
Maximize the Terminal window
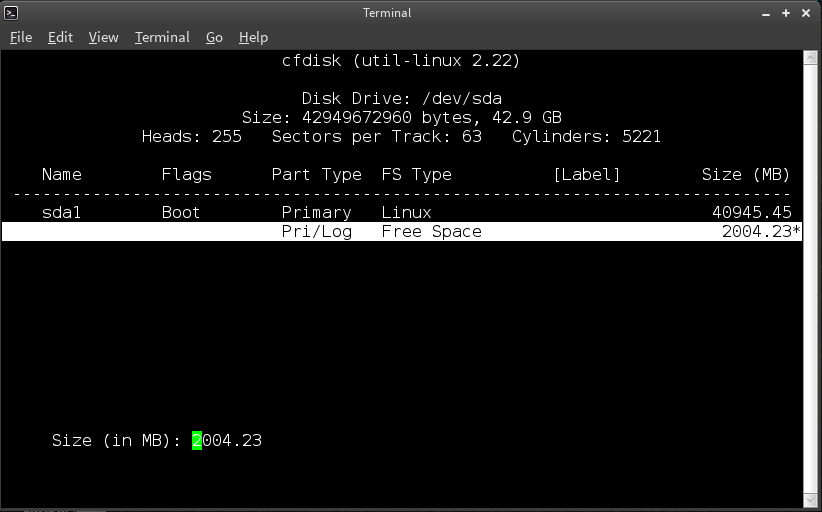tap(786, 13)
